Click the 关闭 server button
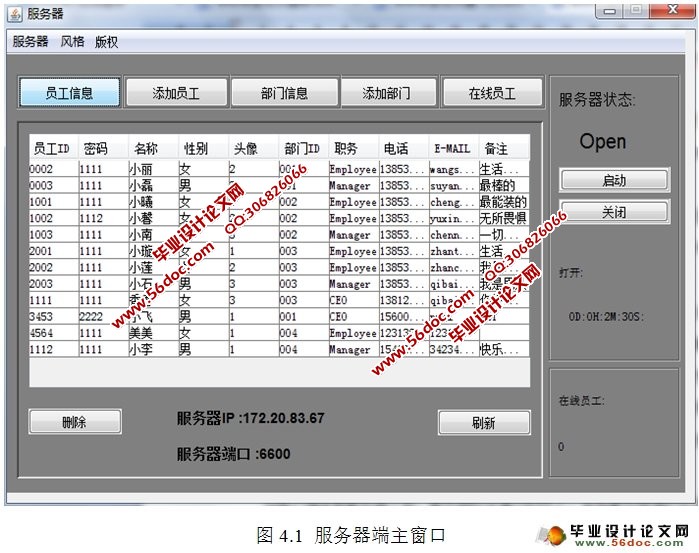The height and width of the screenshot is (553, 699). (614, 212)
